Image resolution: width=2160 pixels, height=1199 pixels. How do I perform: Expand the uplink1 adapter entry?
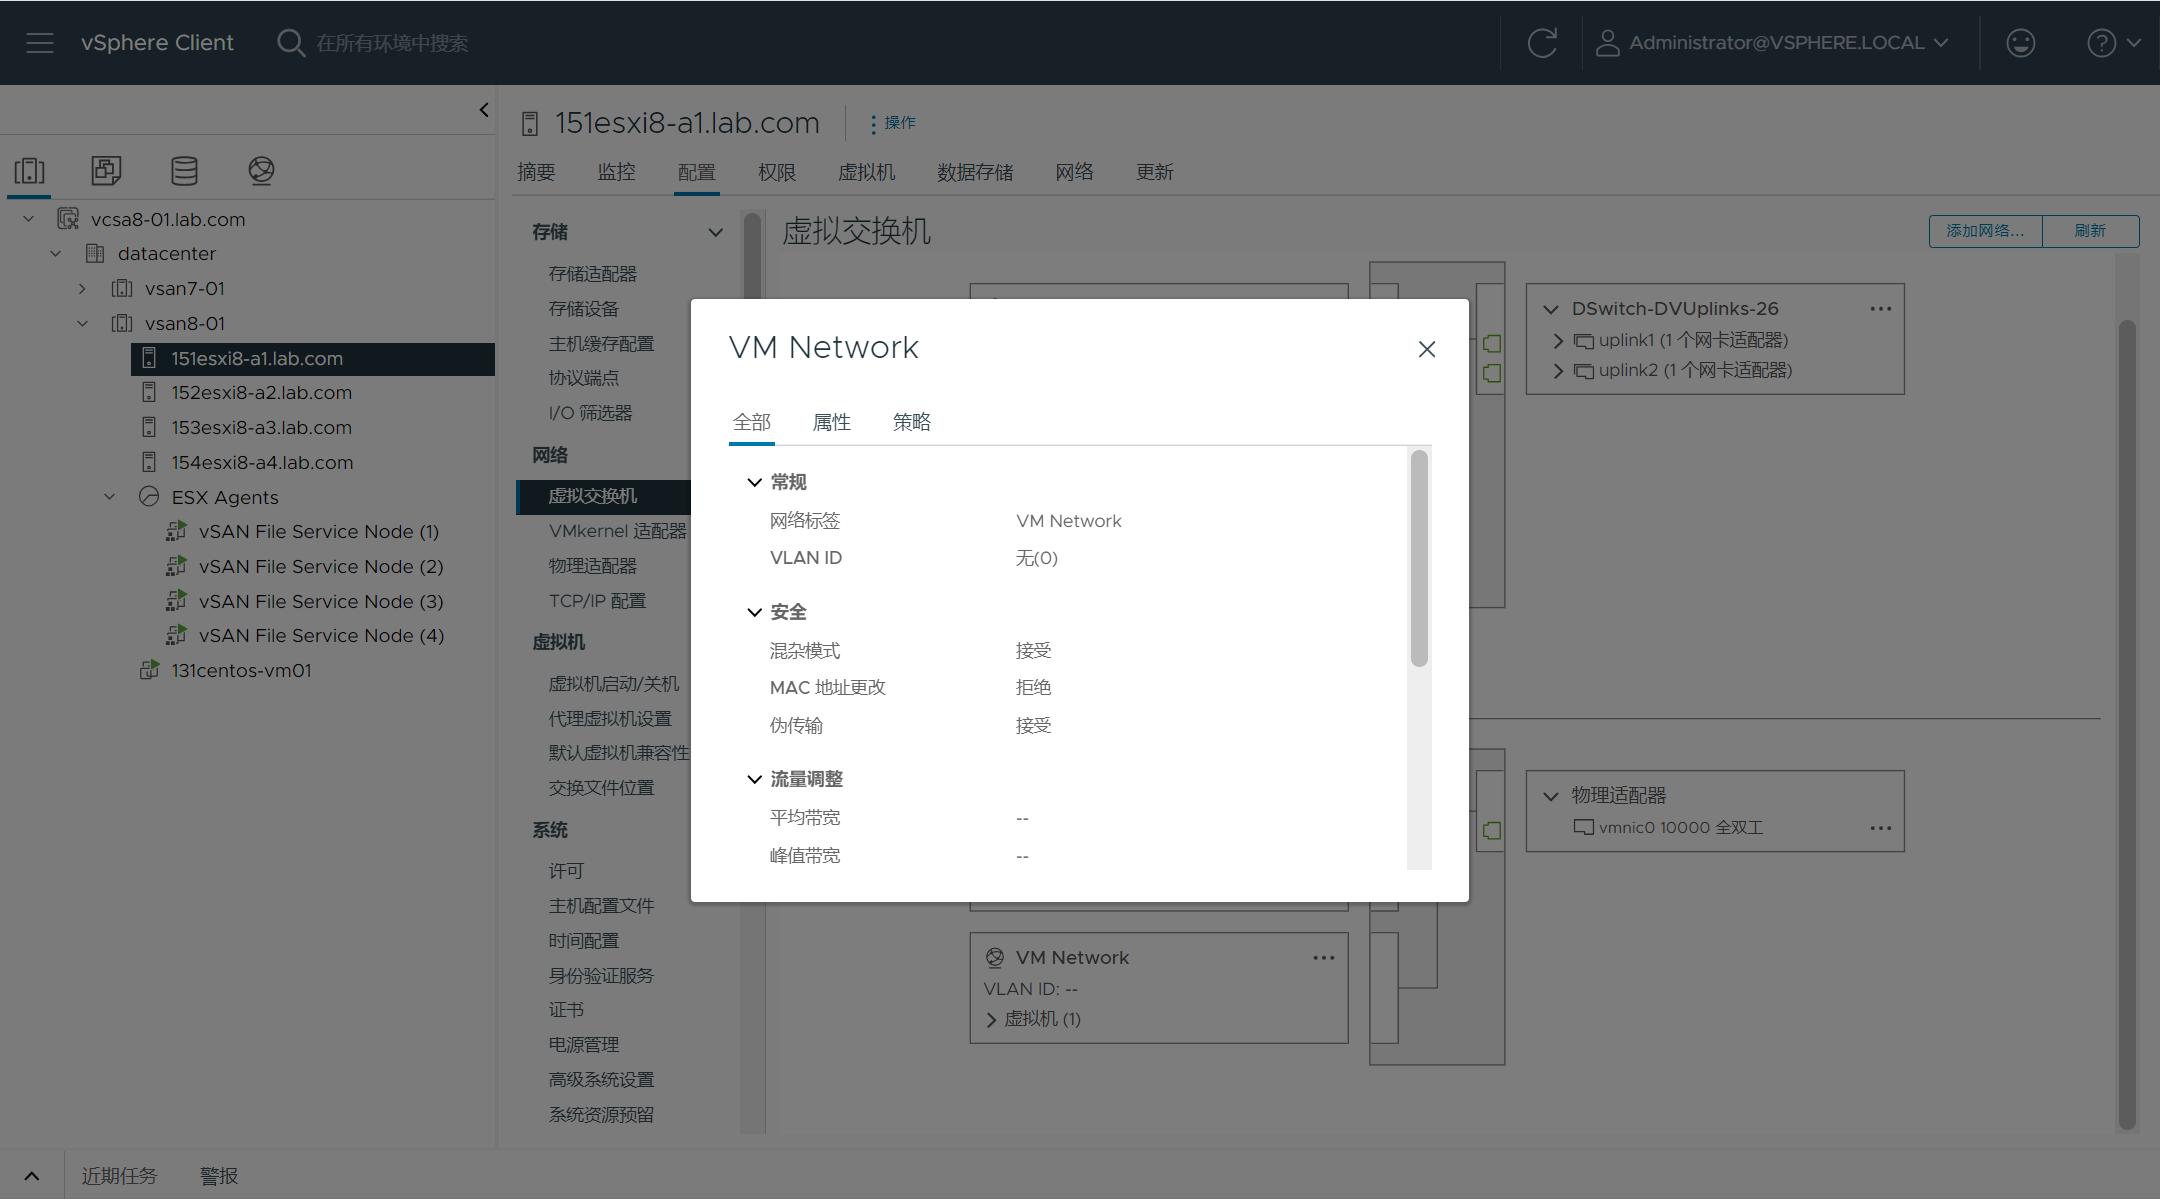pyautogui.click(x=1558, y=341)
